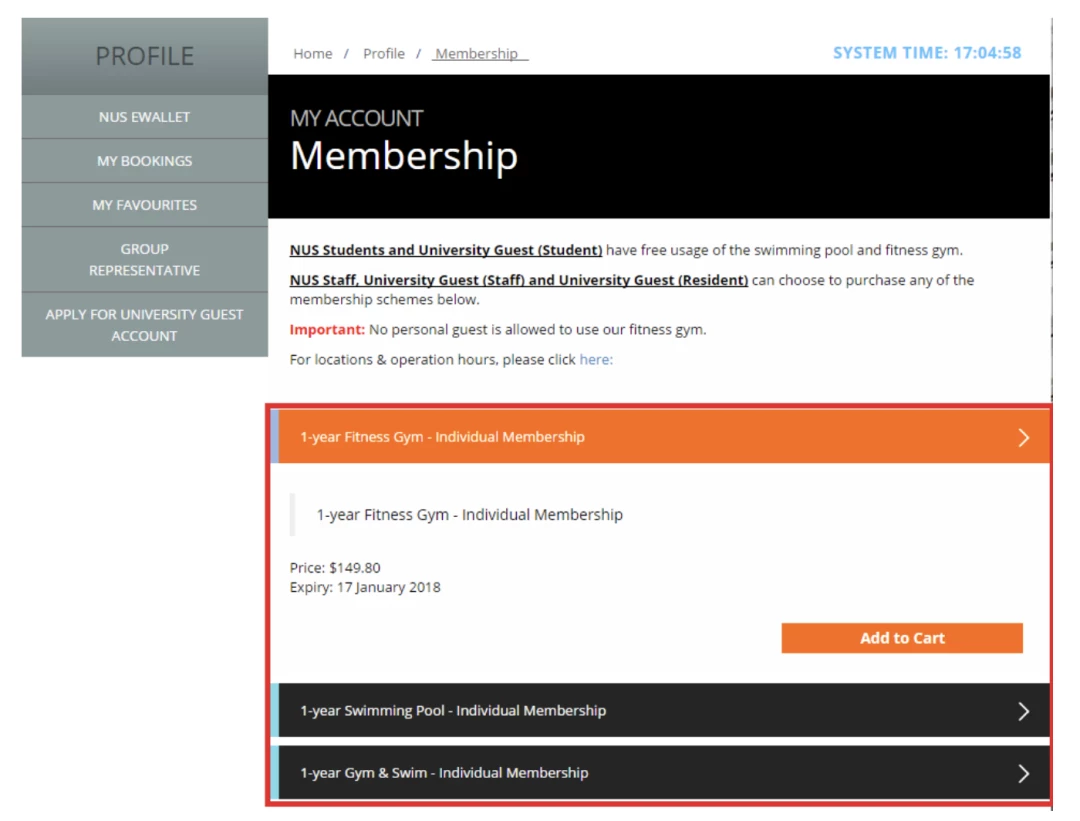Collapse the 1-year Fitness Gym chevron arrow

click(x=1024, y=437)
